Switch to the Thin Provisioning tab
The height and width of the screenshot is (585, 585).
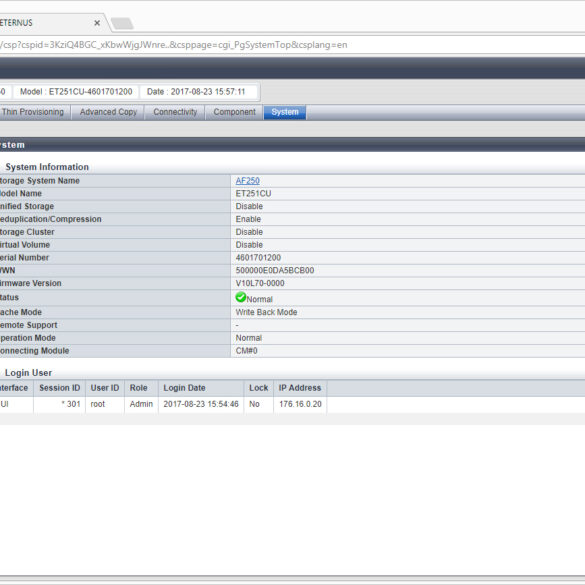pyautogui.click(x=34, y=112)
